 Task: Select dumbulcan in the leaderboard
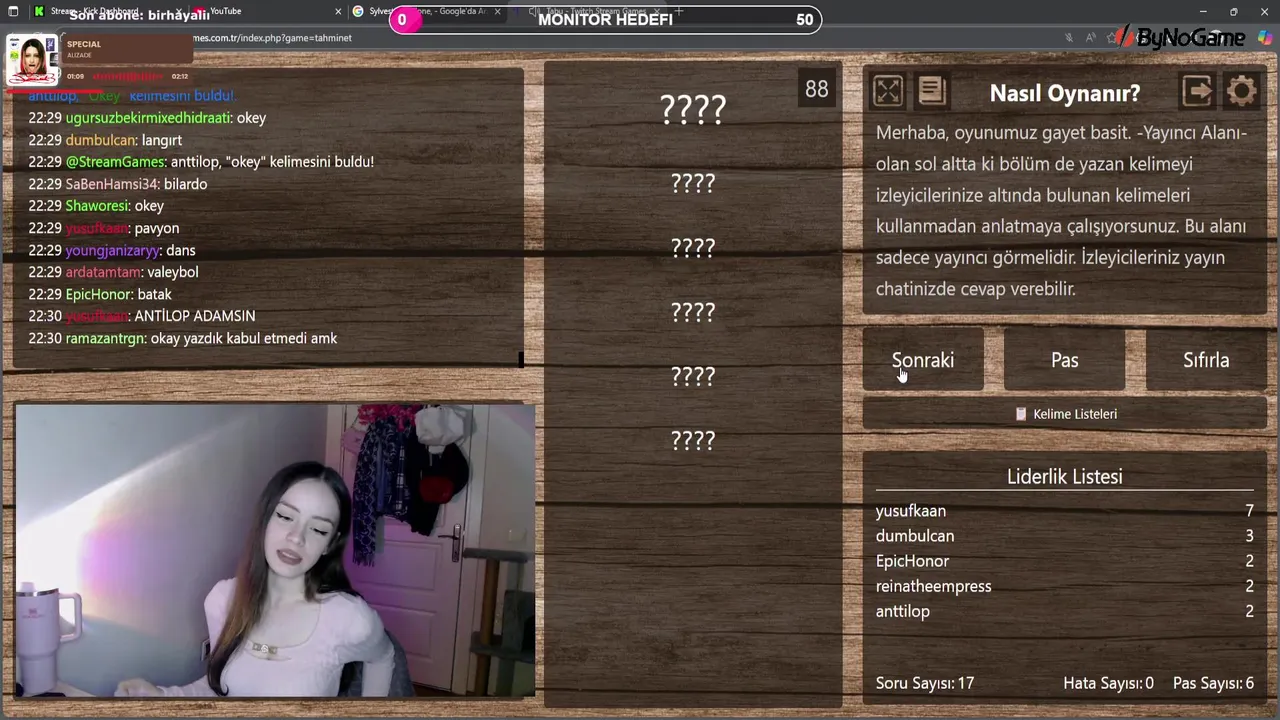pos(915,536)
